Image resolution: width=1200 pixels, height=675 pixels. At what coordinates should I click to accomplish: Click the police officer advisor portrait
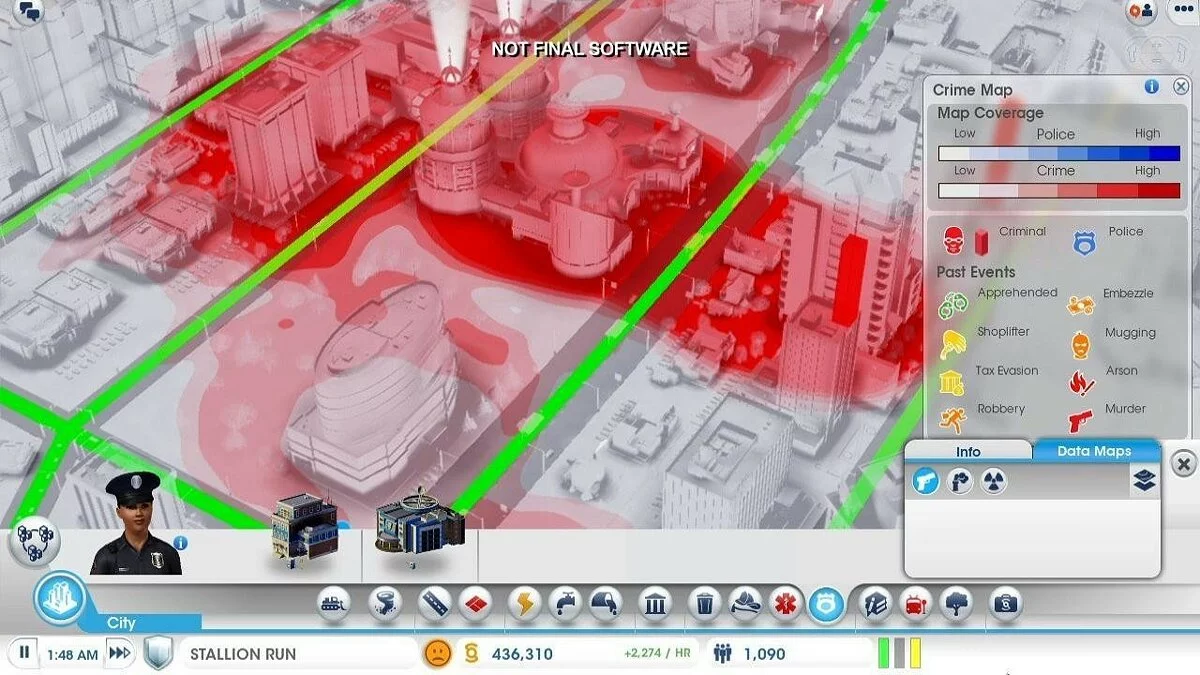click(x=136, y=523)
